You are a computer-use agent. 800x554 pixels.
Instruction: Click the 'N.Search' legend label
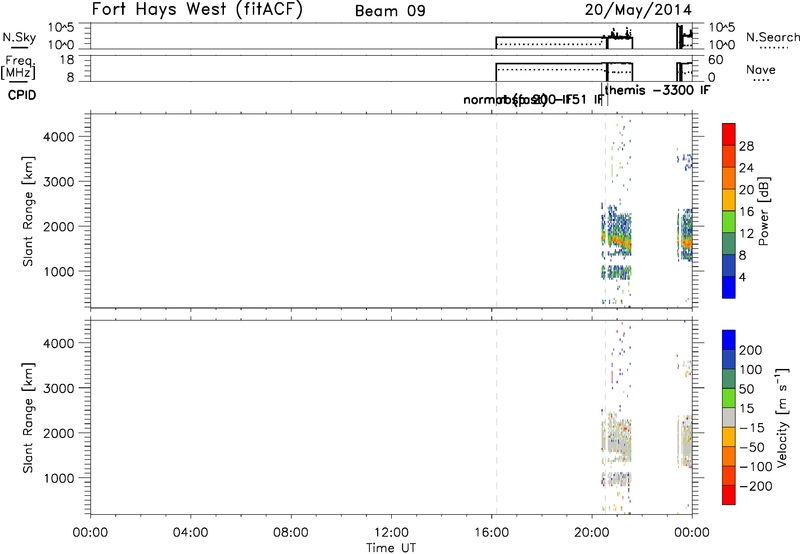click(x=772, y=37)
